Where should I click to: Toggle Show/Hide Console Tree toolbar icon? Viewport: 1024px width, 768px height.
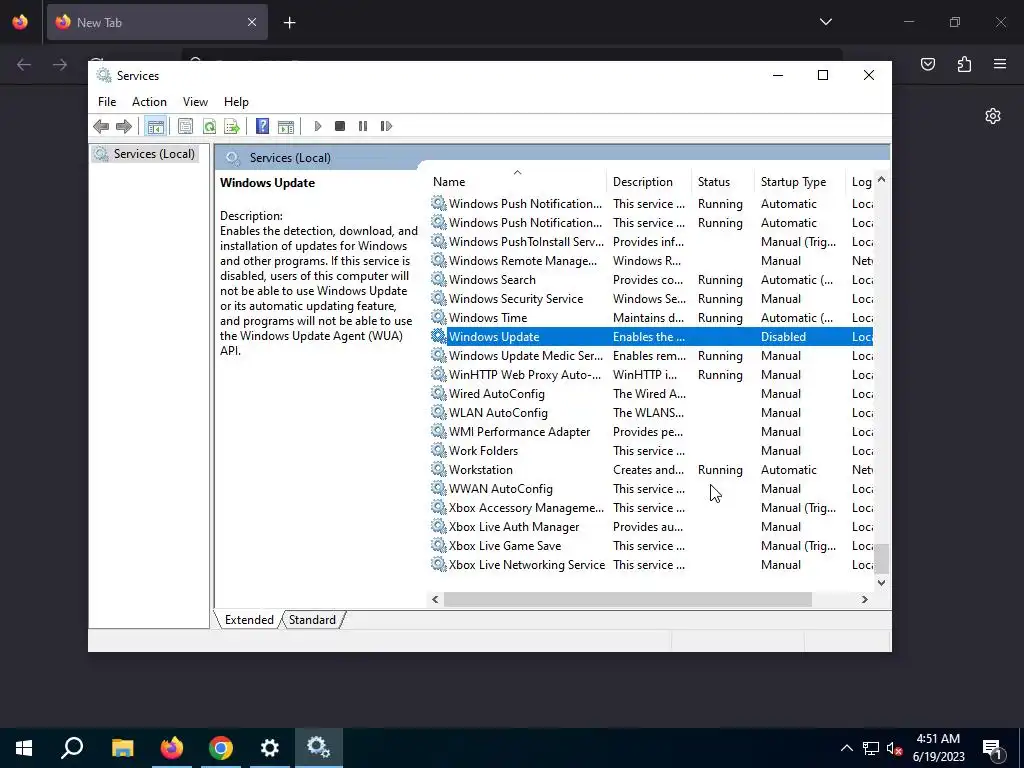pyautogui.click(x=155, y=126)
